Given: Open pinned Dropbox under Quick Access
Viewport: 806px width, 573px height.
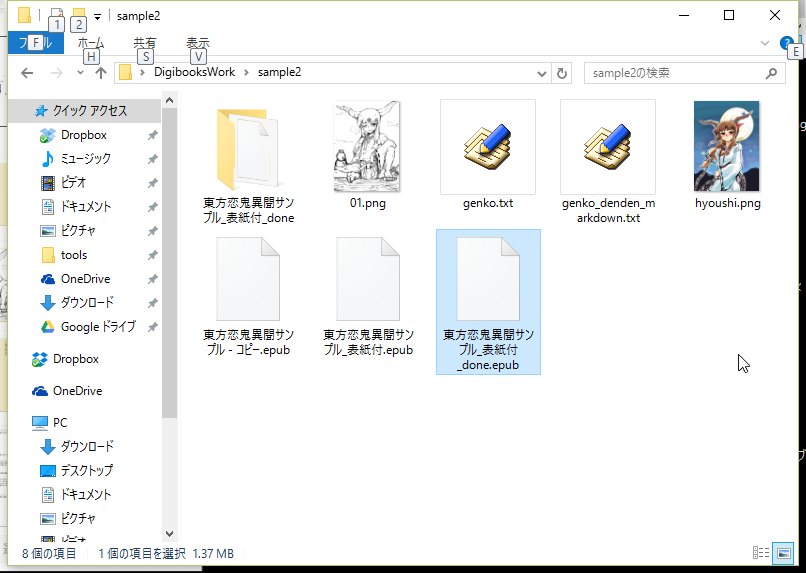Looking at the screenshot, I should [x=83, y=135].
